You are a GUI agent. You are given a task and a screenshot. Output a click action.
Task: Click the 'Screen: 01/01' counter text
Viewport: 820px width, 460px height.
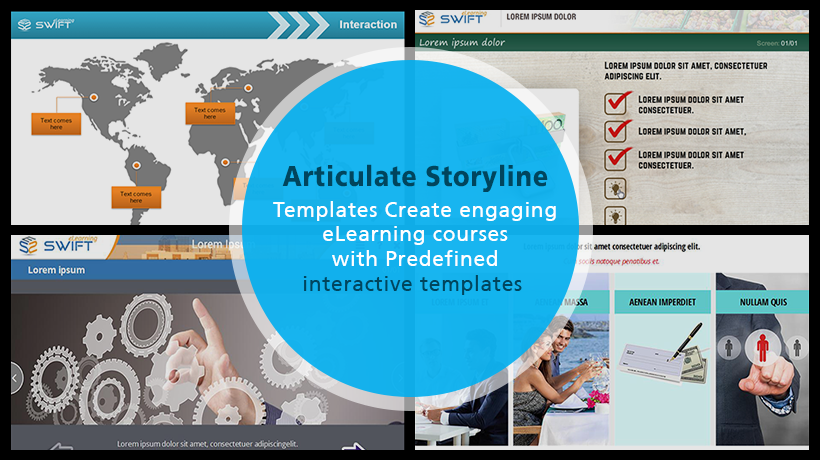coord(777,43)
